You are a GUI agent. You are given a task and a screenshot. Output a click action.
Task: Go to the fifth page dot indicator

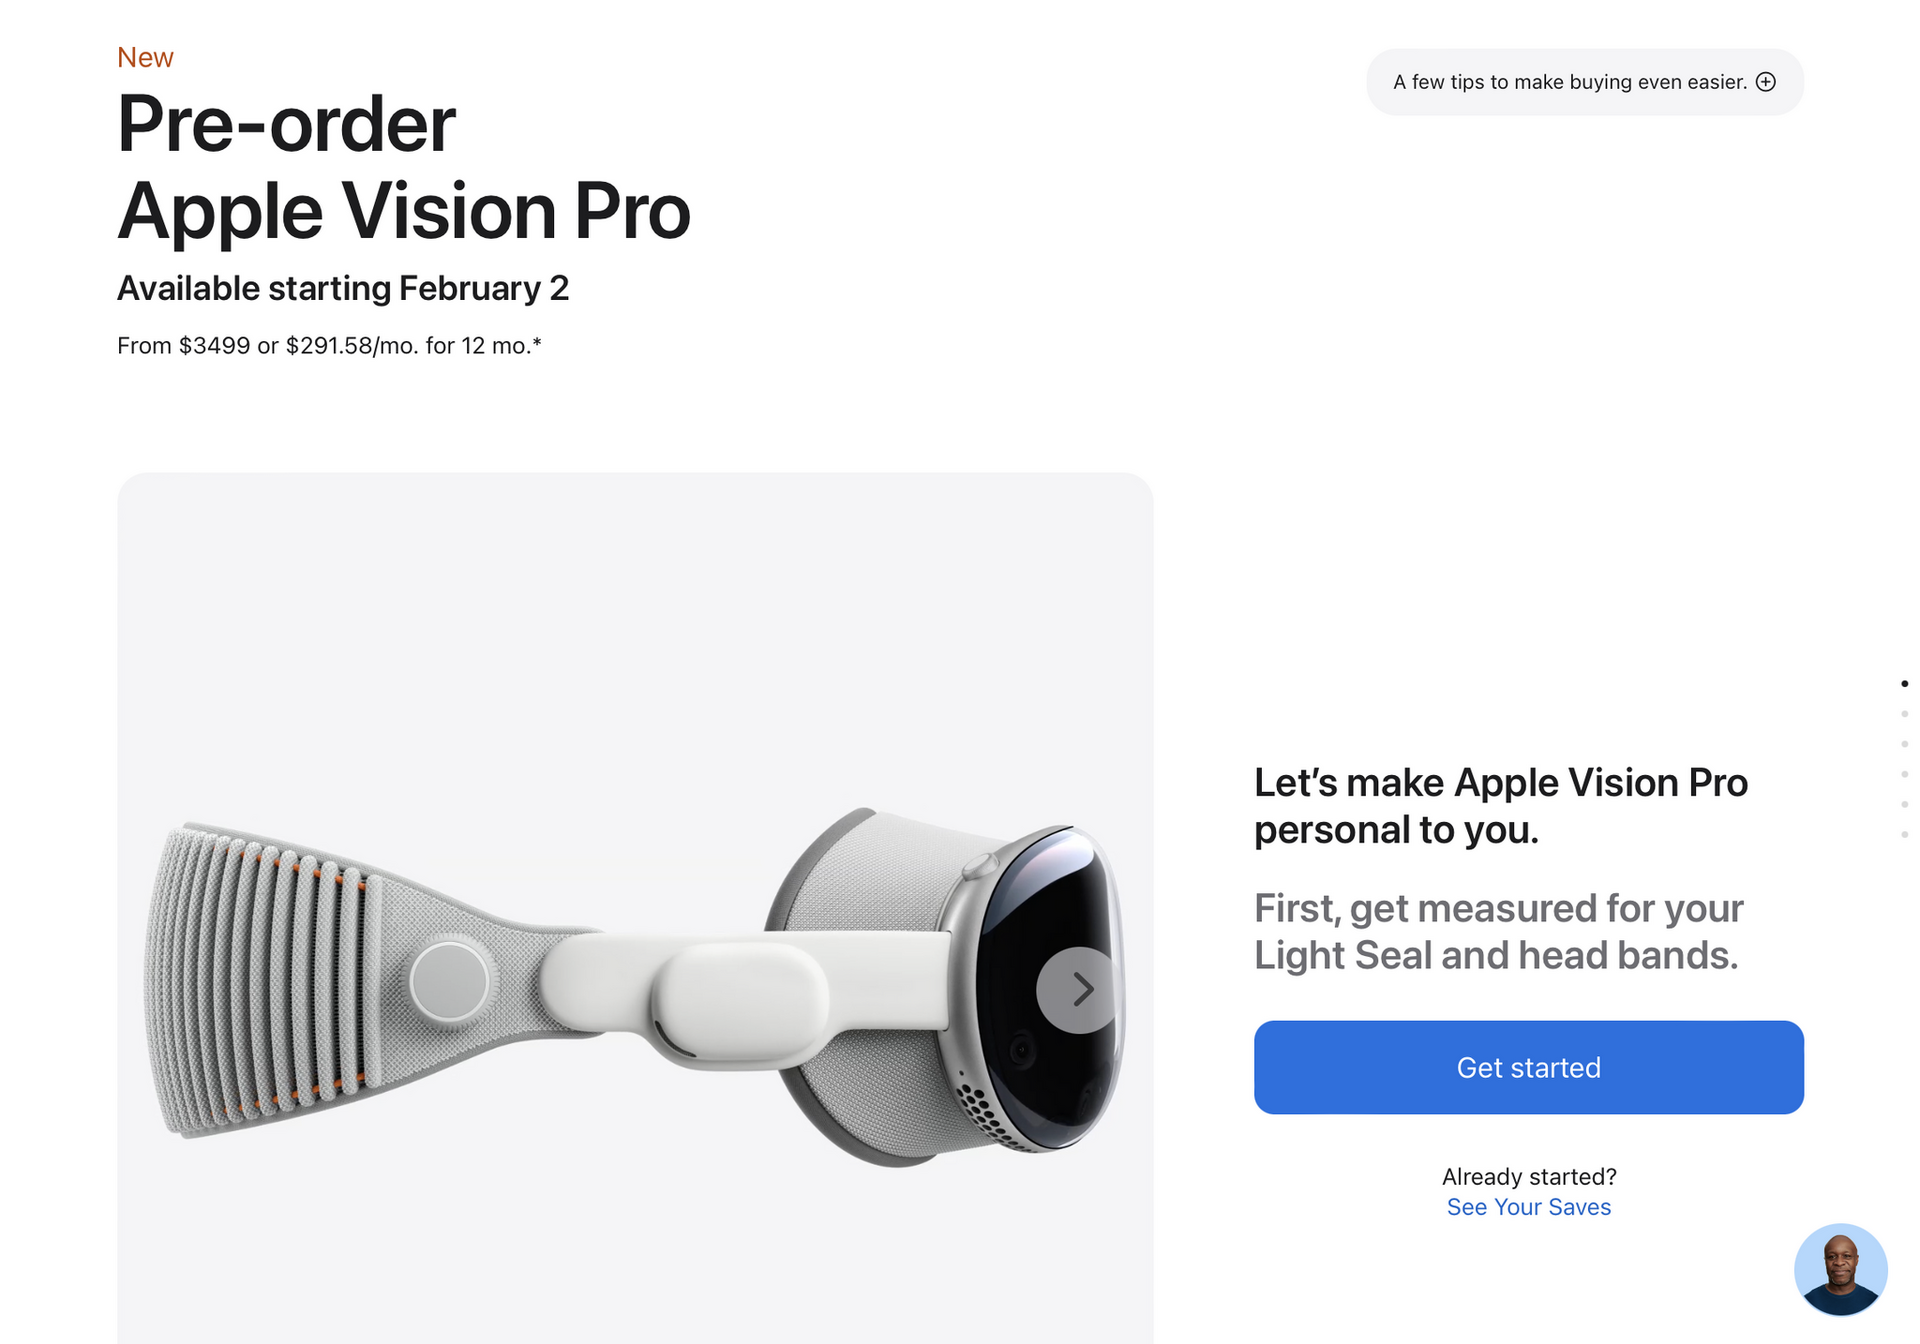(x=1904, y=804)
